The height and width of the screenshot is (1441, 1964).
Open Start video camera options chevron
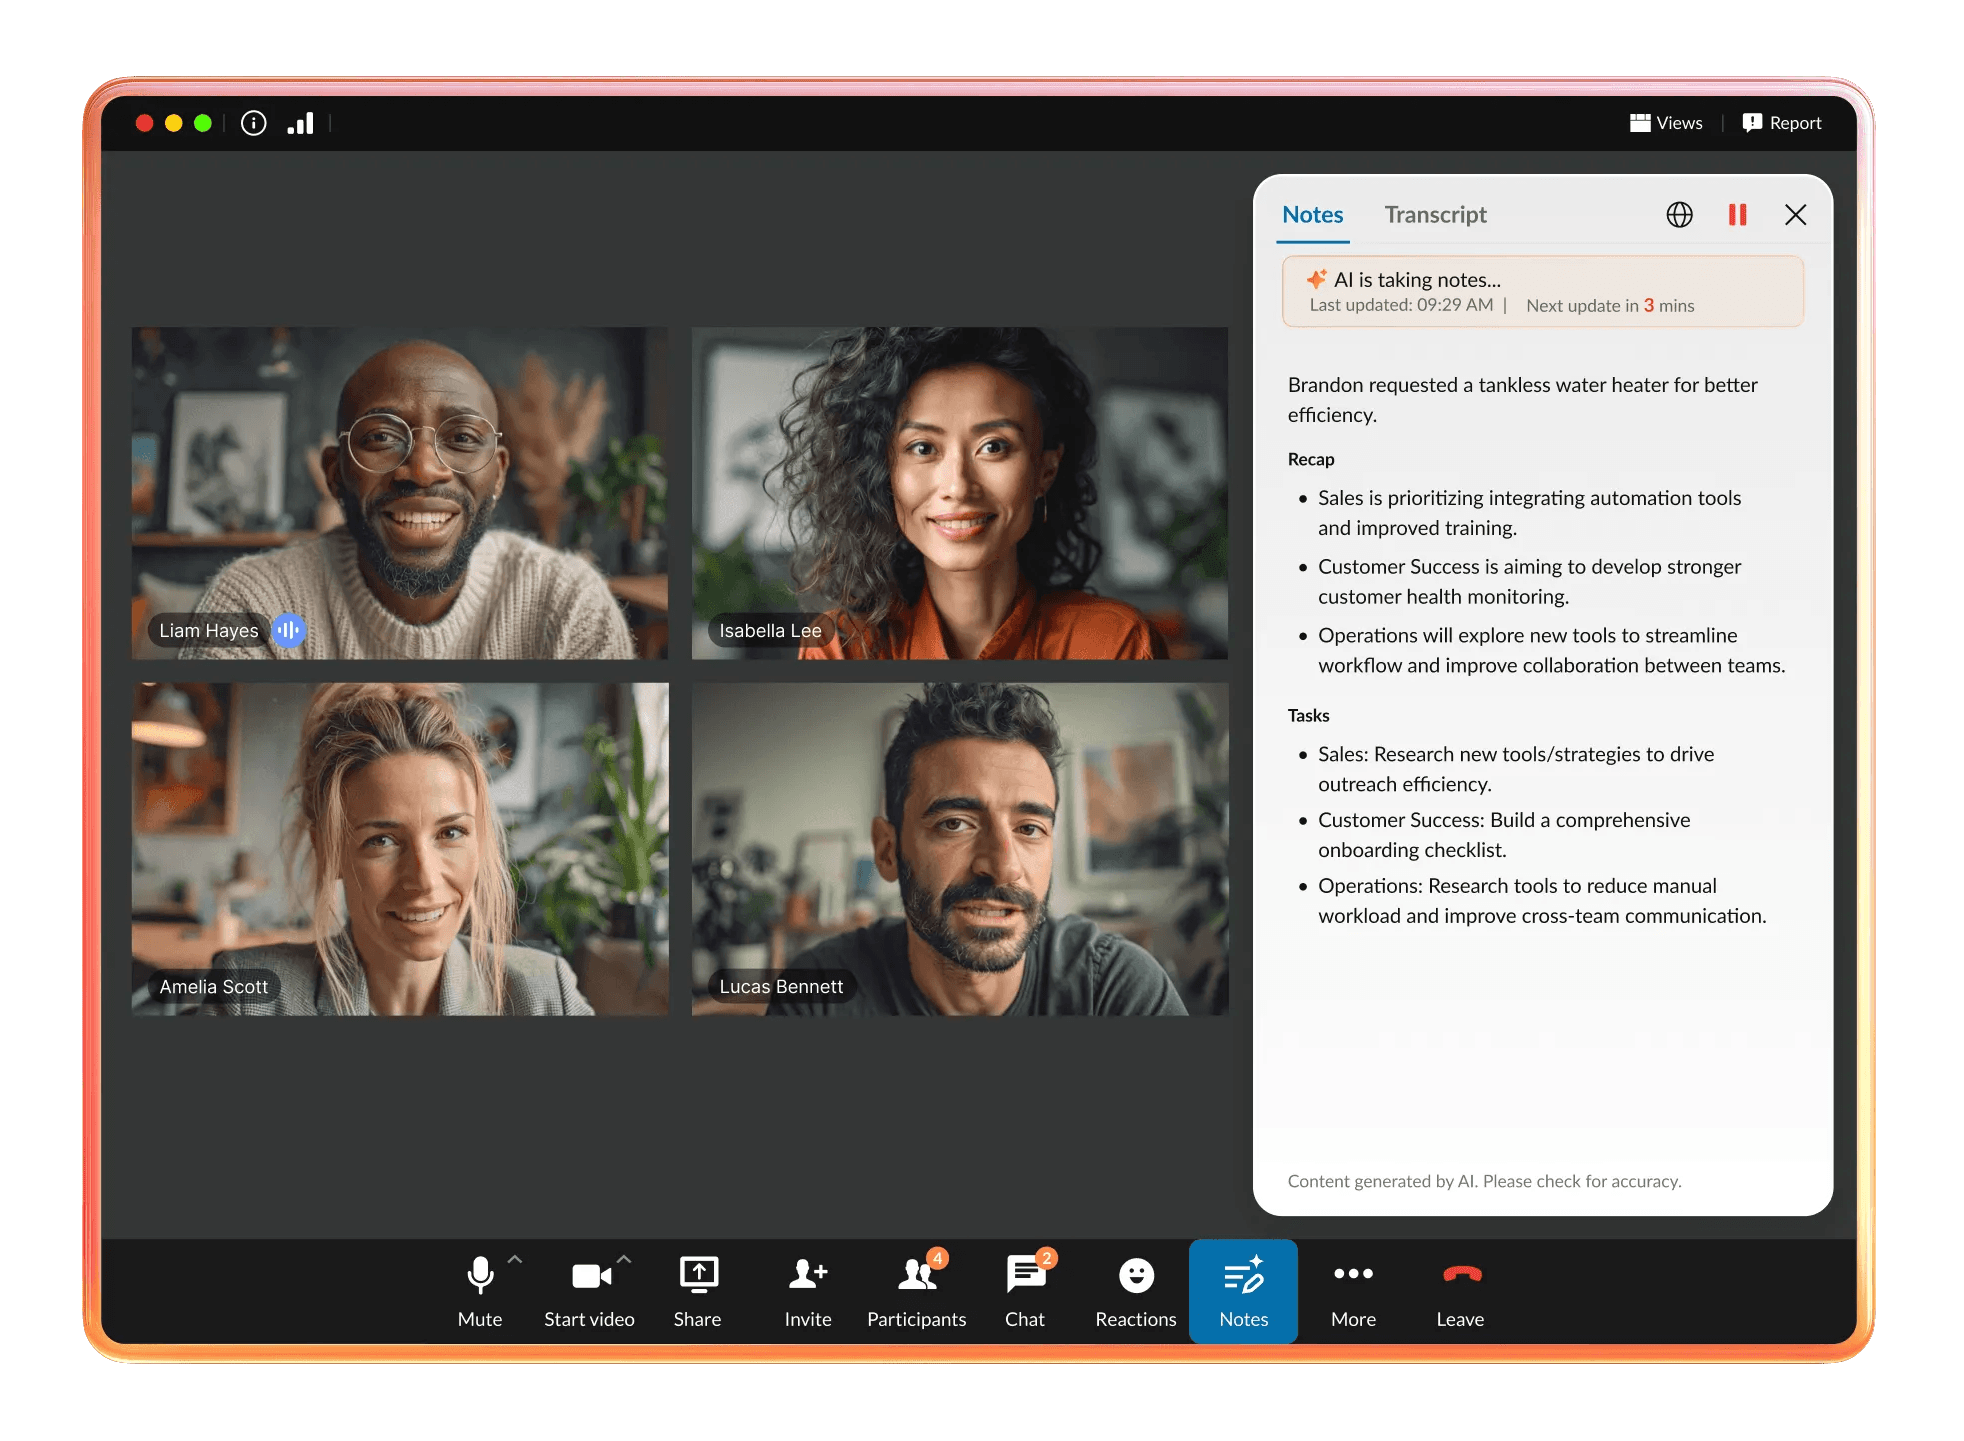(x=625, y=1258)
